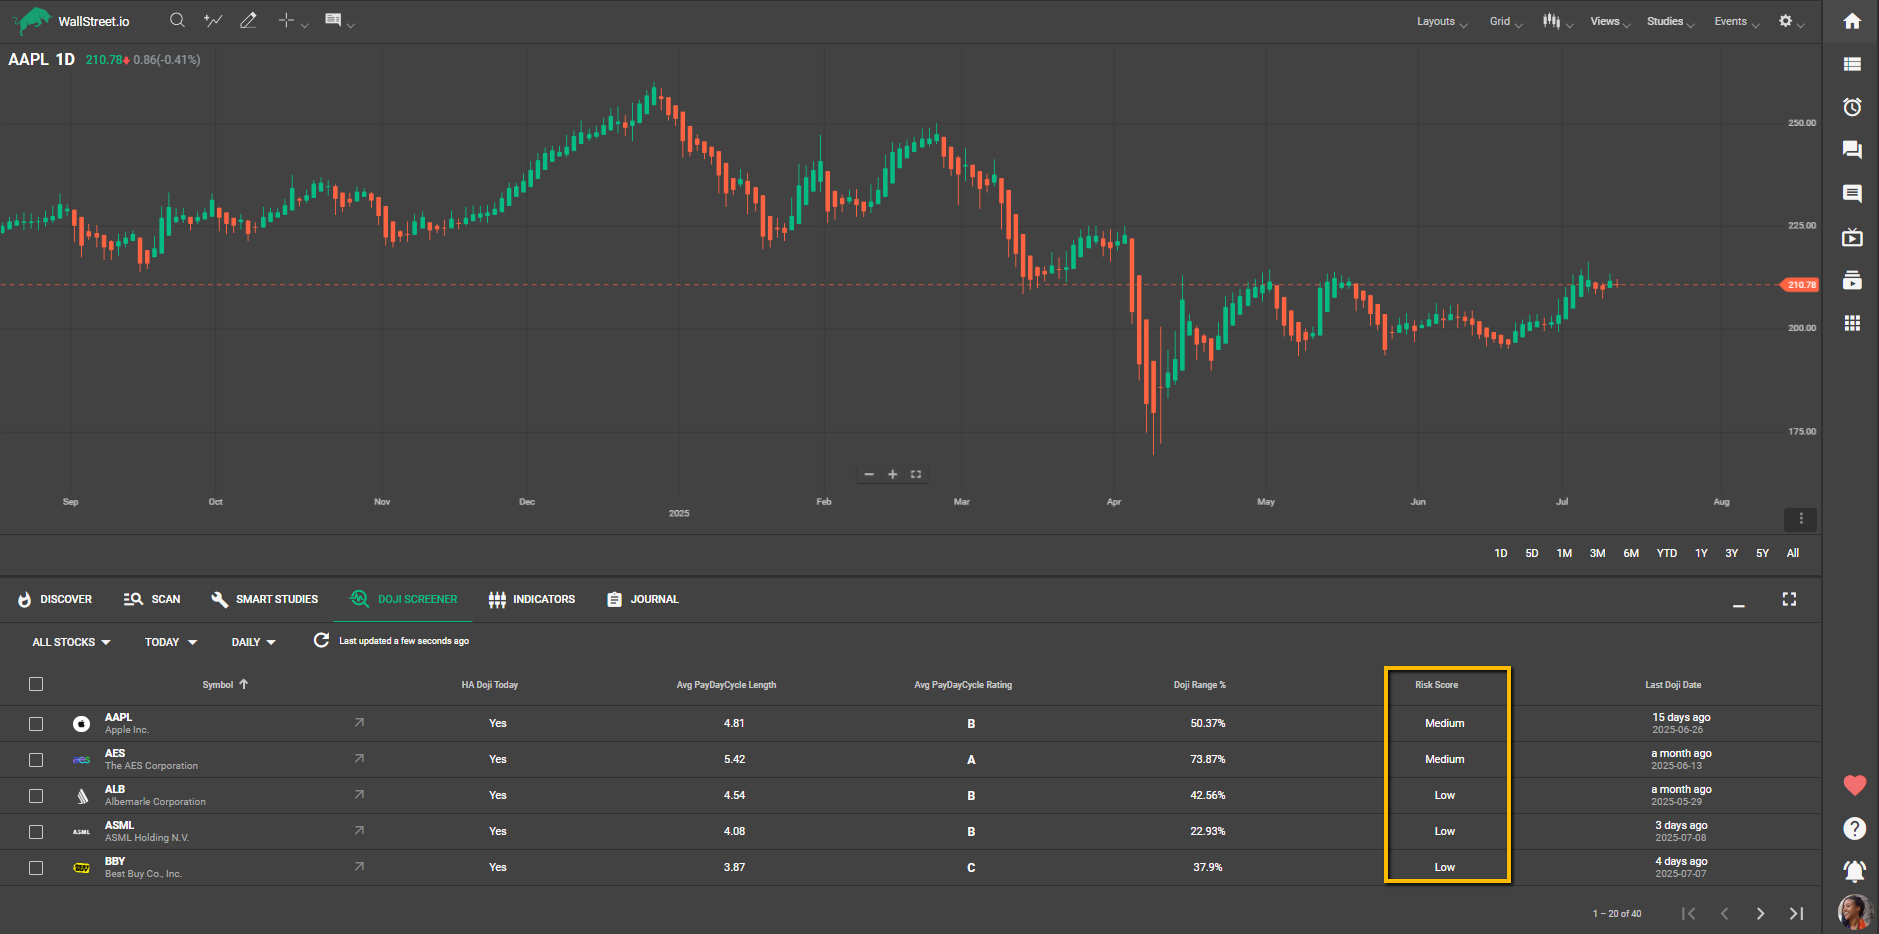This screenshot has width=1879, height=934.
Task: Zoom out the chart with minus
Action: [869, 474]
